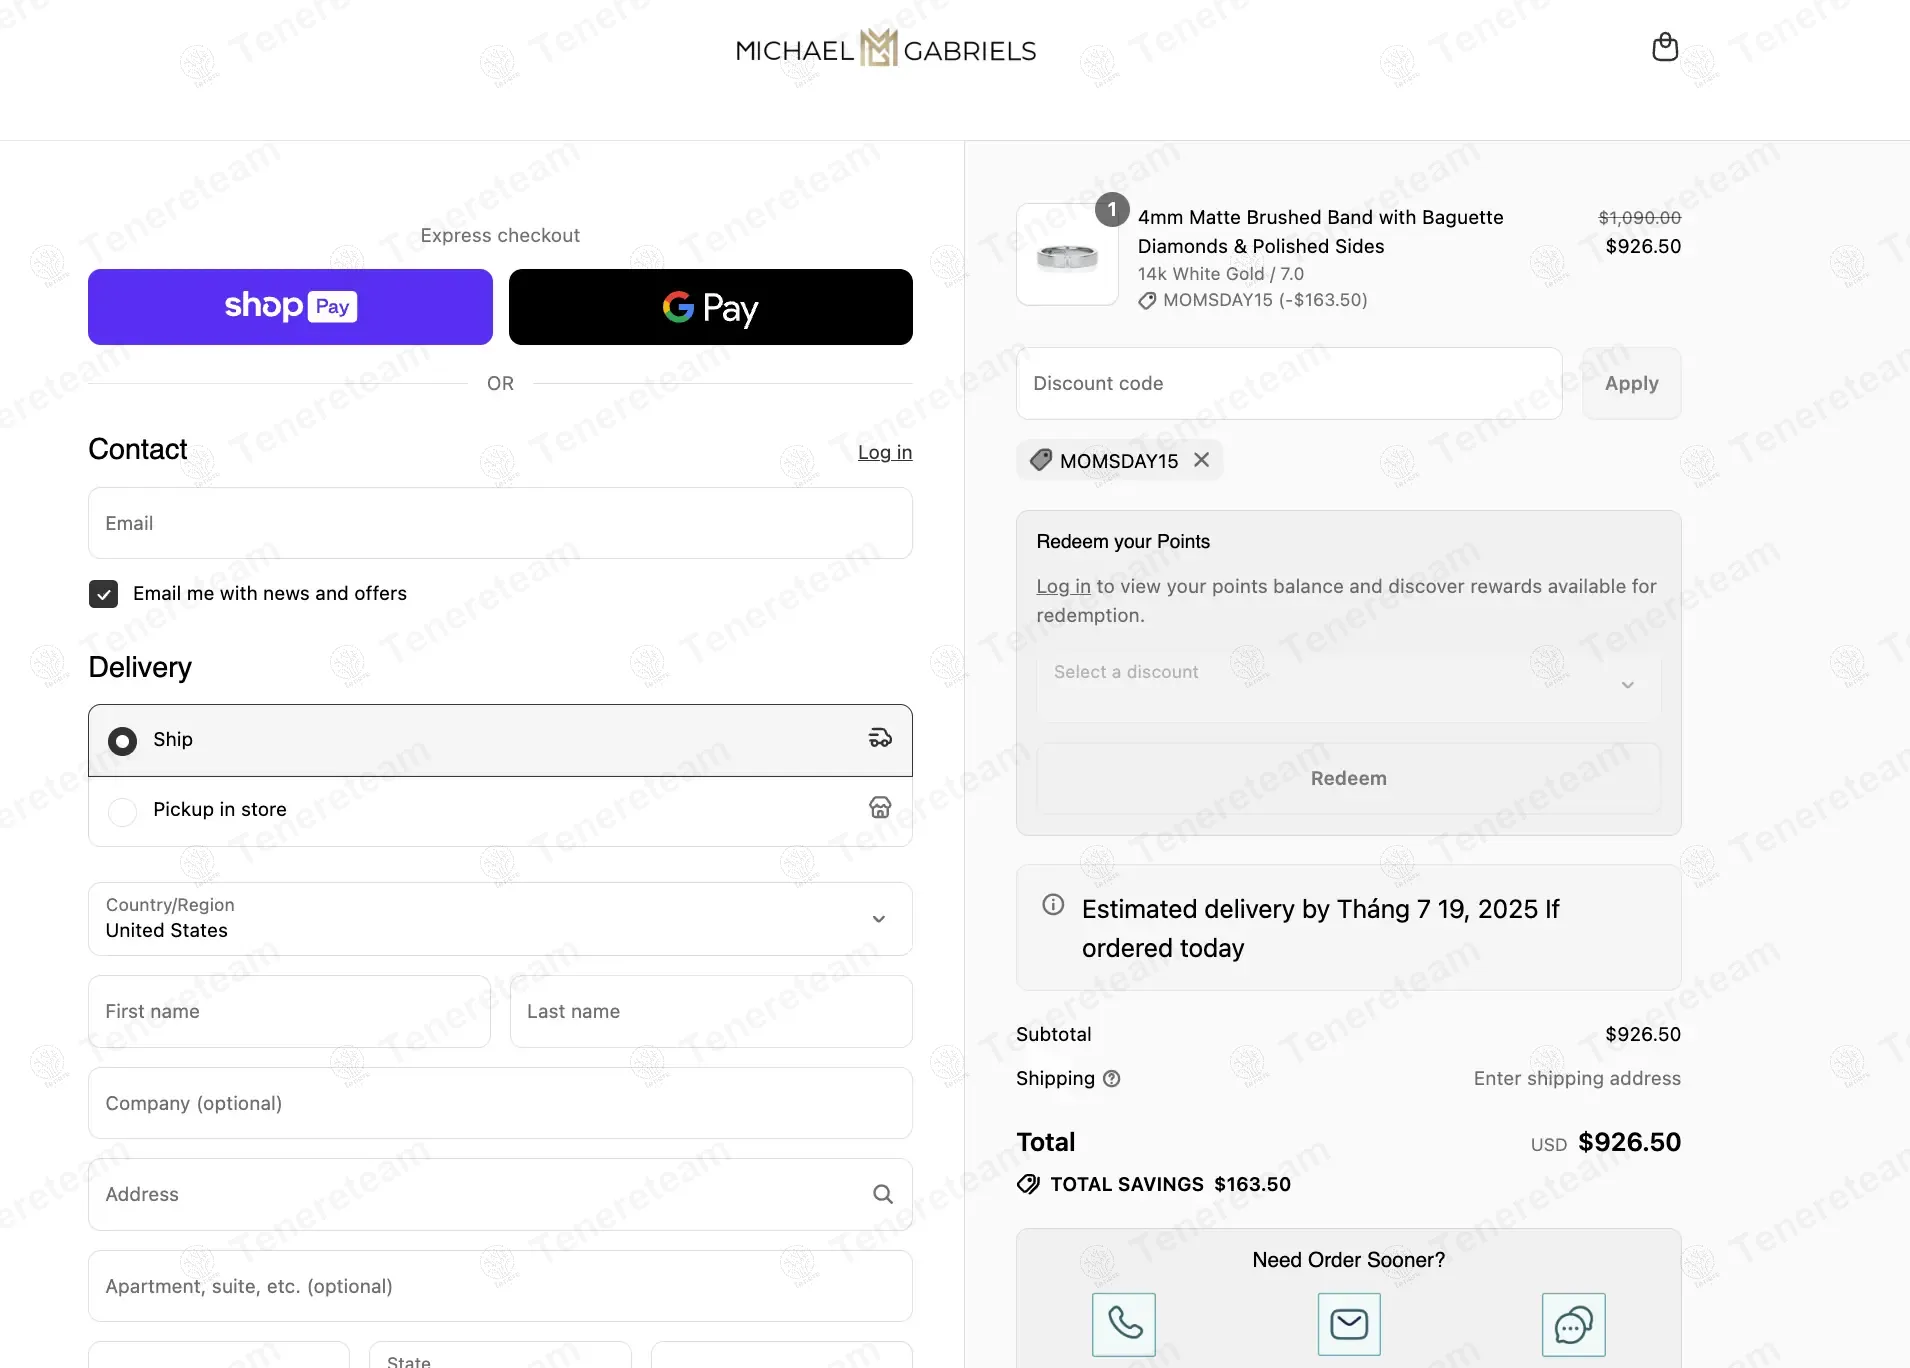1910x1368 pixels.
Task: Click the Apartment, suite field
Action: [x=500, y=1286]
